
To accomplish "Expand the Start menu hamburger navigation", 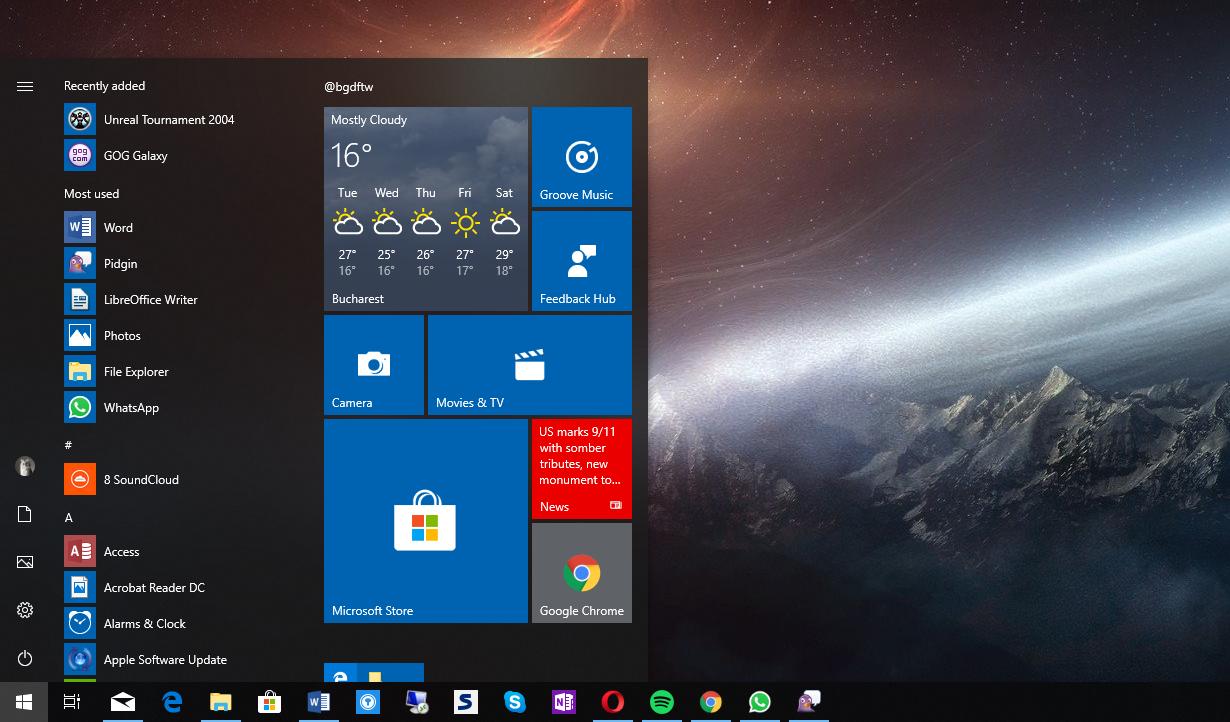I will tap(25, 87).
